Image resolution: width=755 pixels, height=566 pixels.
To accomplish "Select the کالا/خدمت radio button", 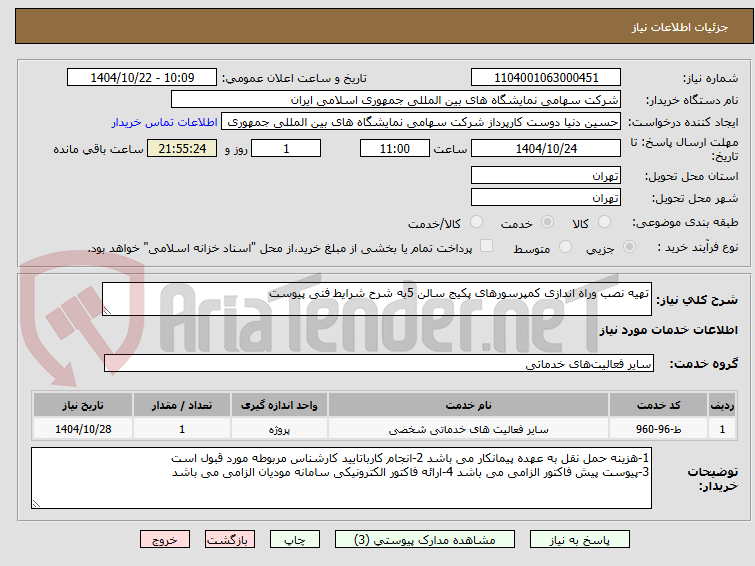I will [476, 222].
